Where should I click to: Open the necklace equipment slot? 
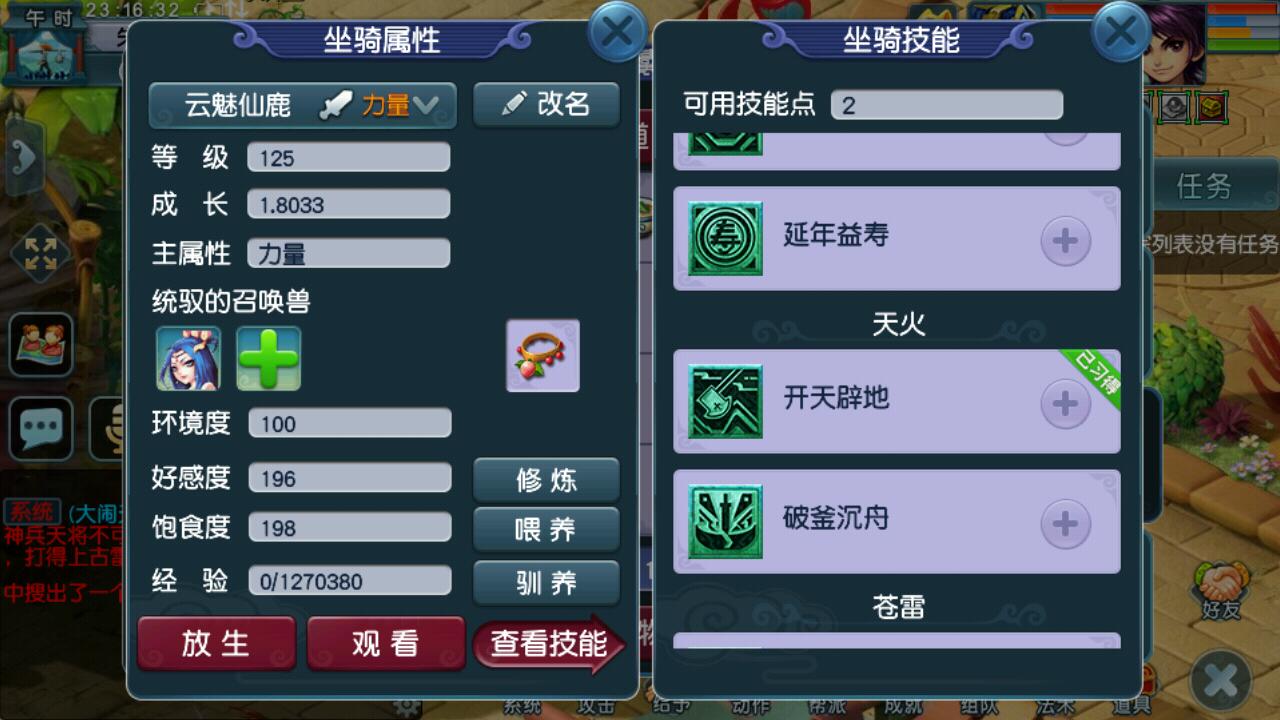tap(543, 356)
